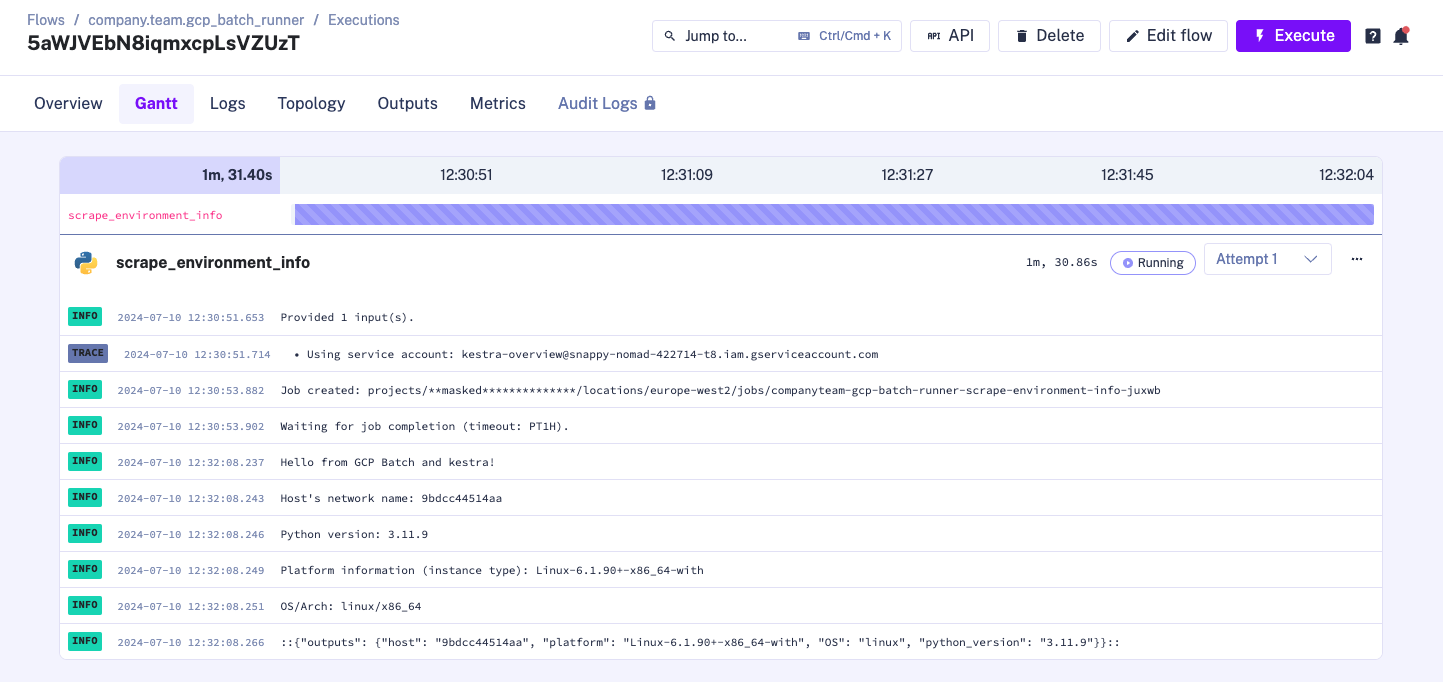Open the notifications bell icon
The image size is (1443, 682).
point(1401,36)
